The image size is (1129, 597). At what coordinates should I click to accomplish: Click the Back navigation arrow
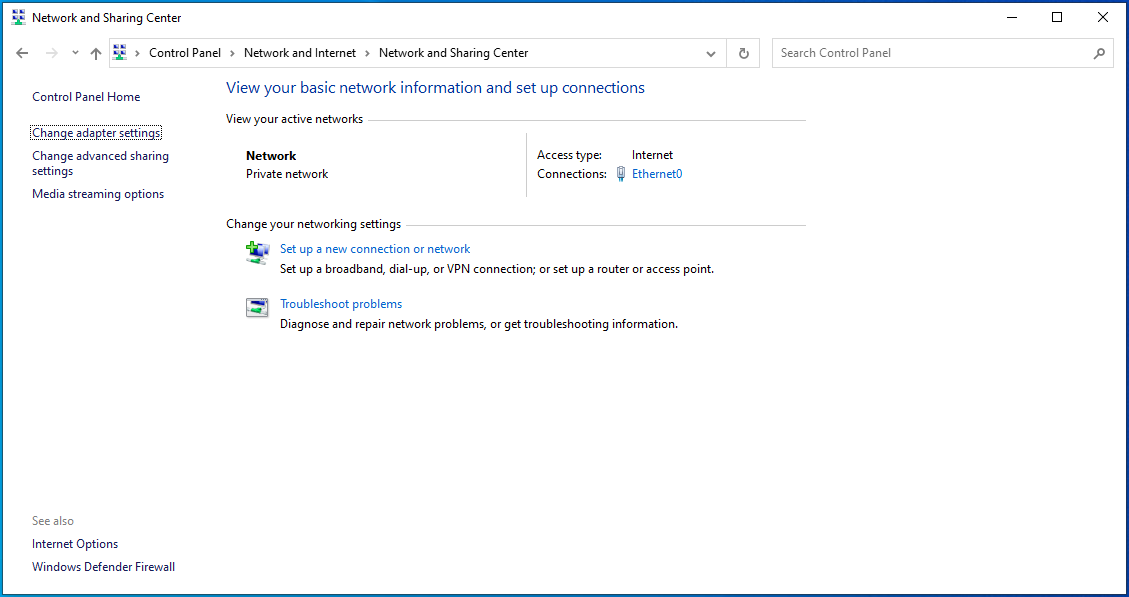22,52
